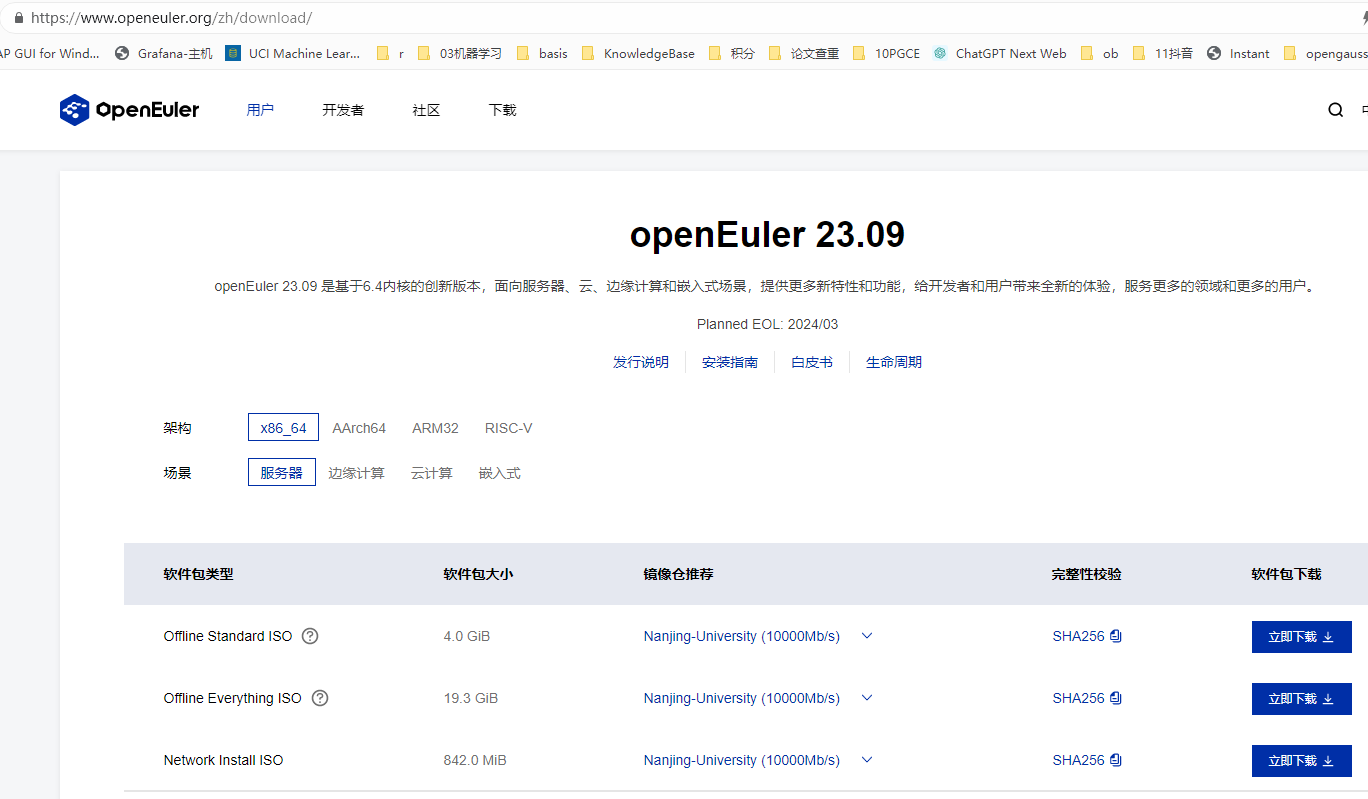This screenshot has height=799, width=1368.
Task: Open the 11抖音 bookmark folder
Action: (x=1163, y=54)
